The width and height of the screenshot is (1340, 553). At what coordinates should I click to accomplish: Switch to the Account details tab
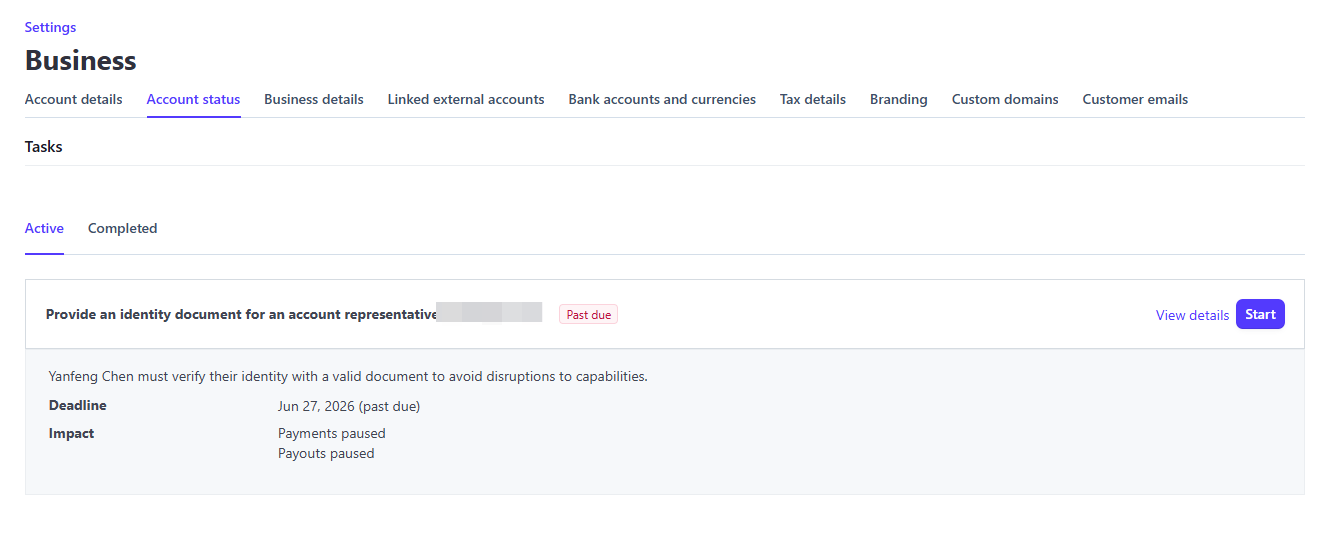pos(73,99)
